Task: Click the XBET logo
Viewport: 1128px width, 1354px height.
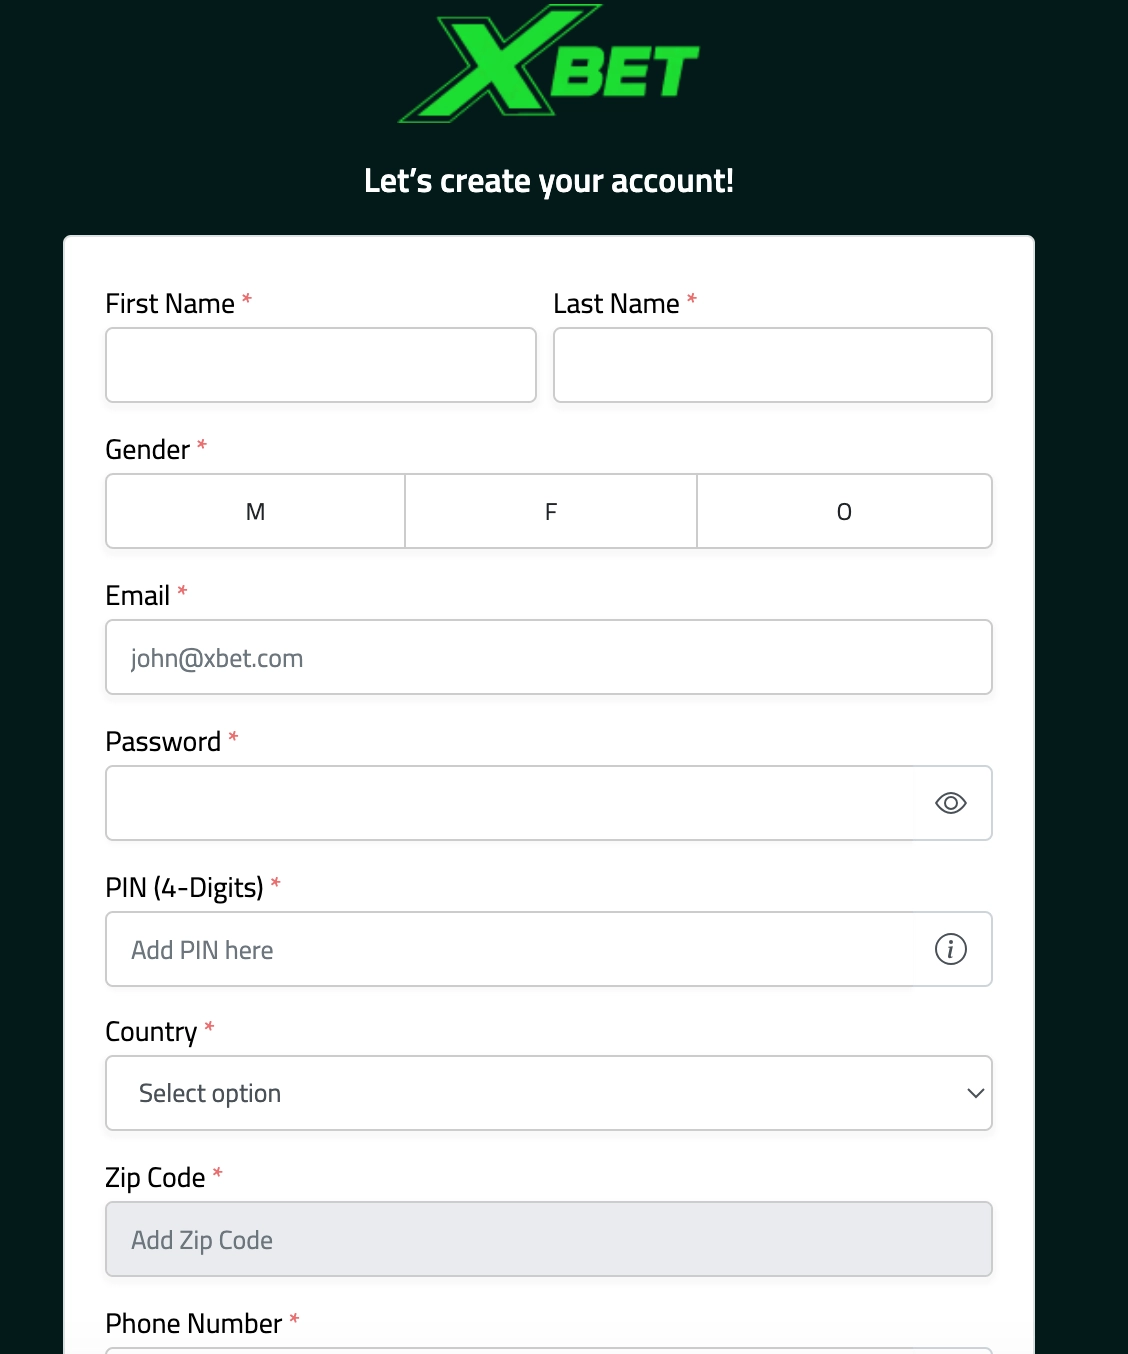Action: [549, 64]
